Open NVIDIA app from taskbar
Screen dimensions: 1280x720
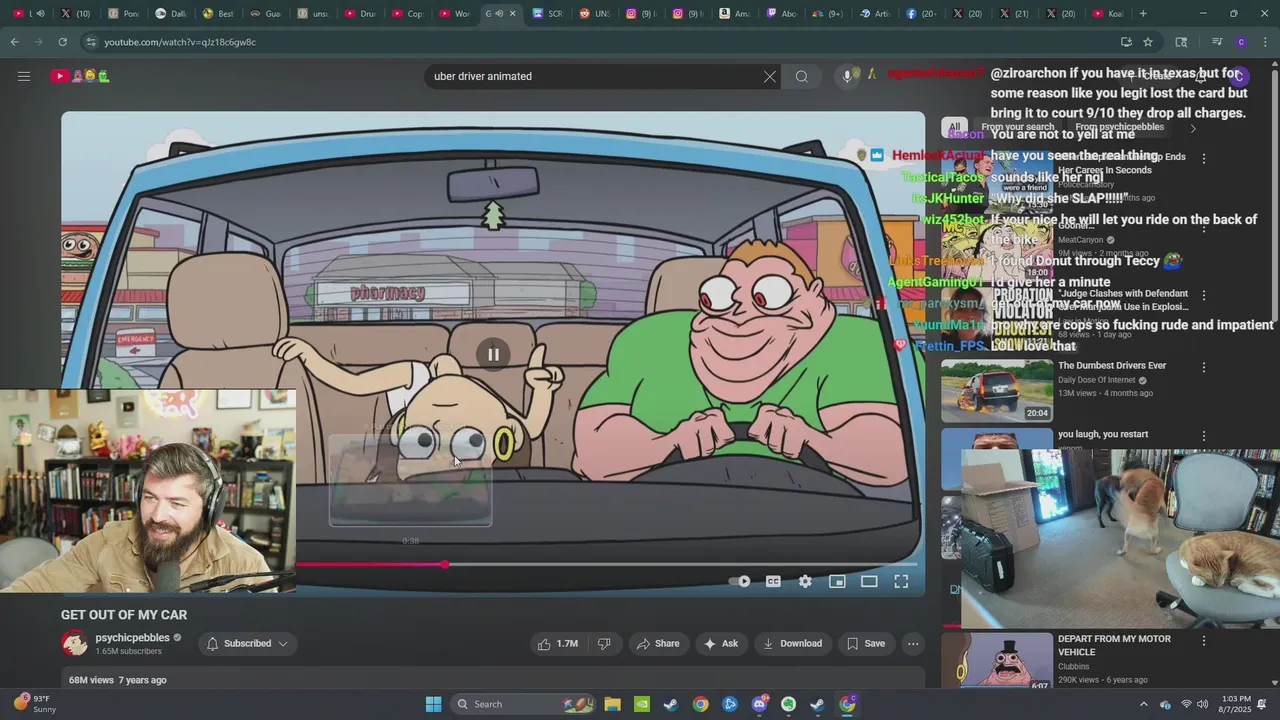click(641, 704)
